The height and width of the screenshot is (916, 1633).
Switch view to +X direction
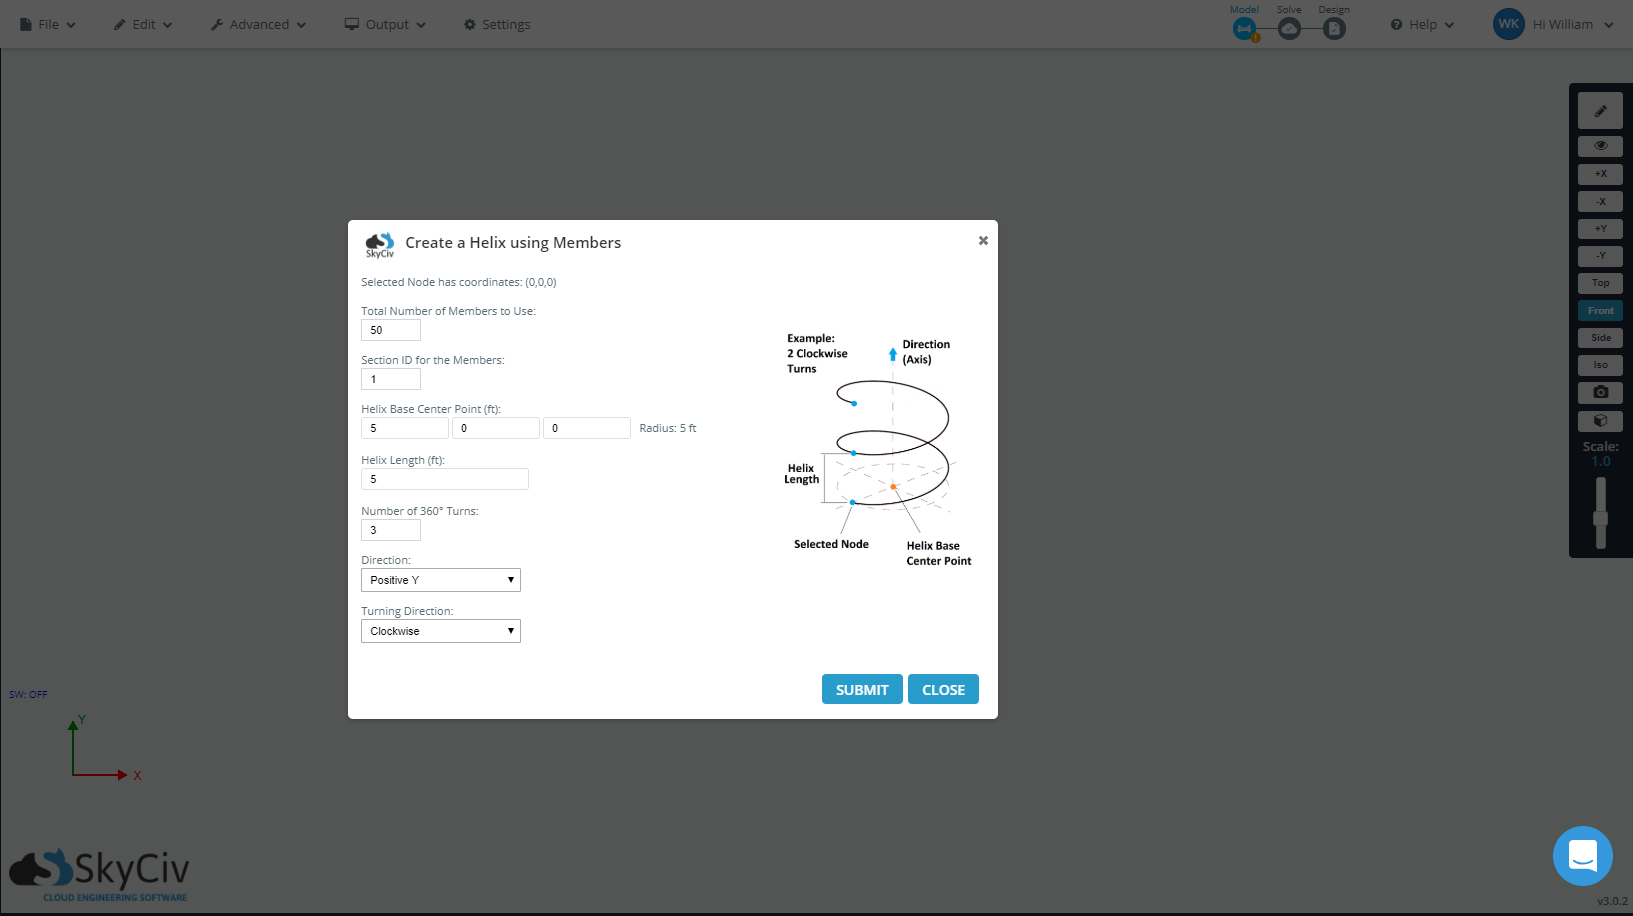(x=1600, y=174)
